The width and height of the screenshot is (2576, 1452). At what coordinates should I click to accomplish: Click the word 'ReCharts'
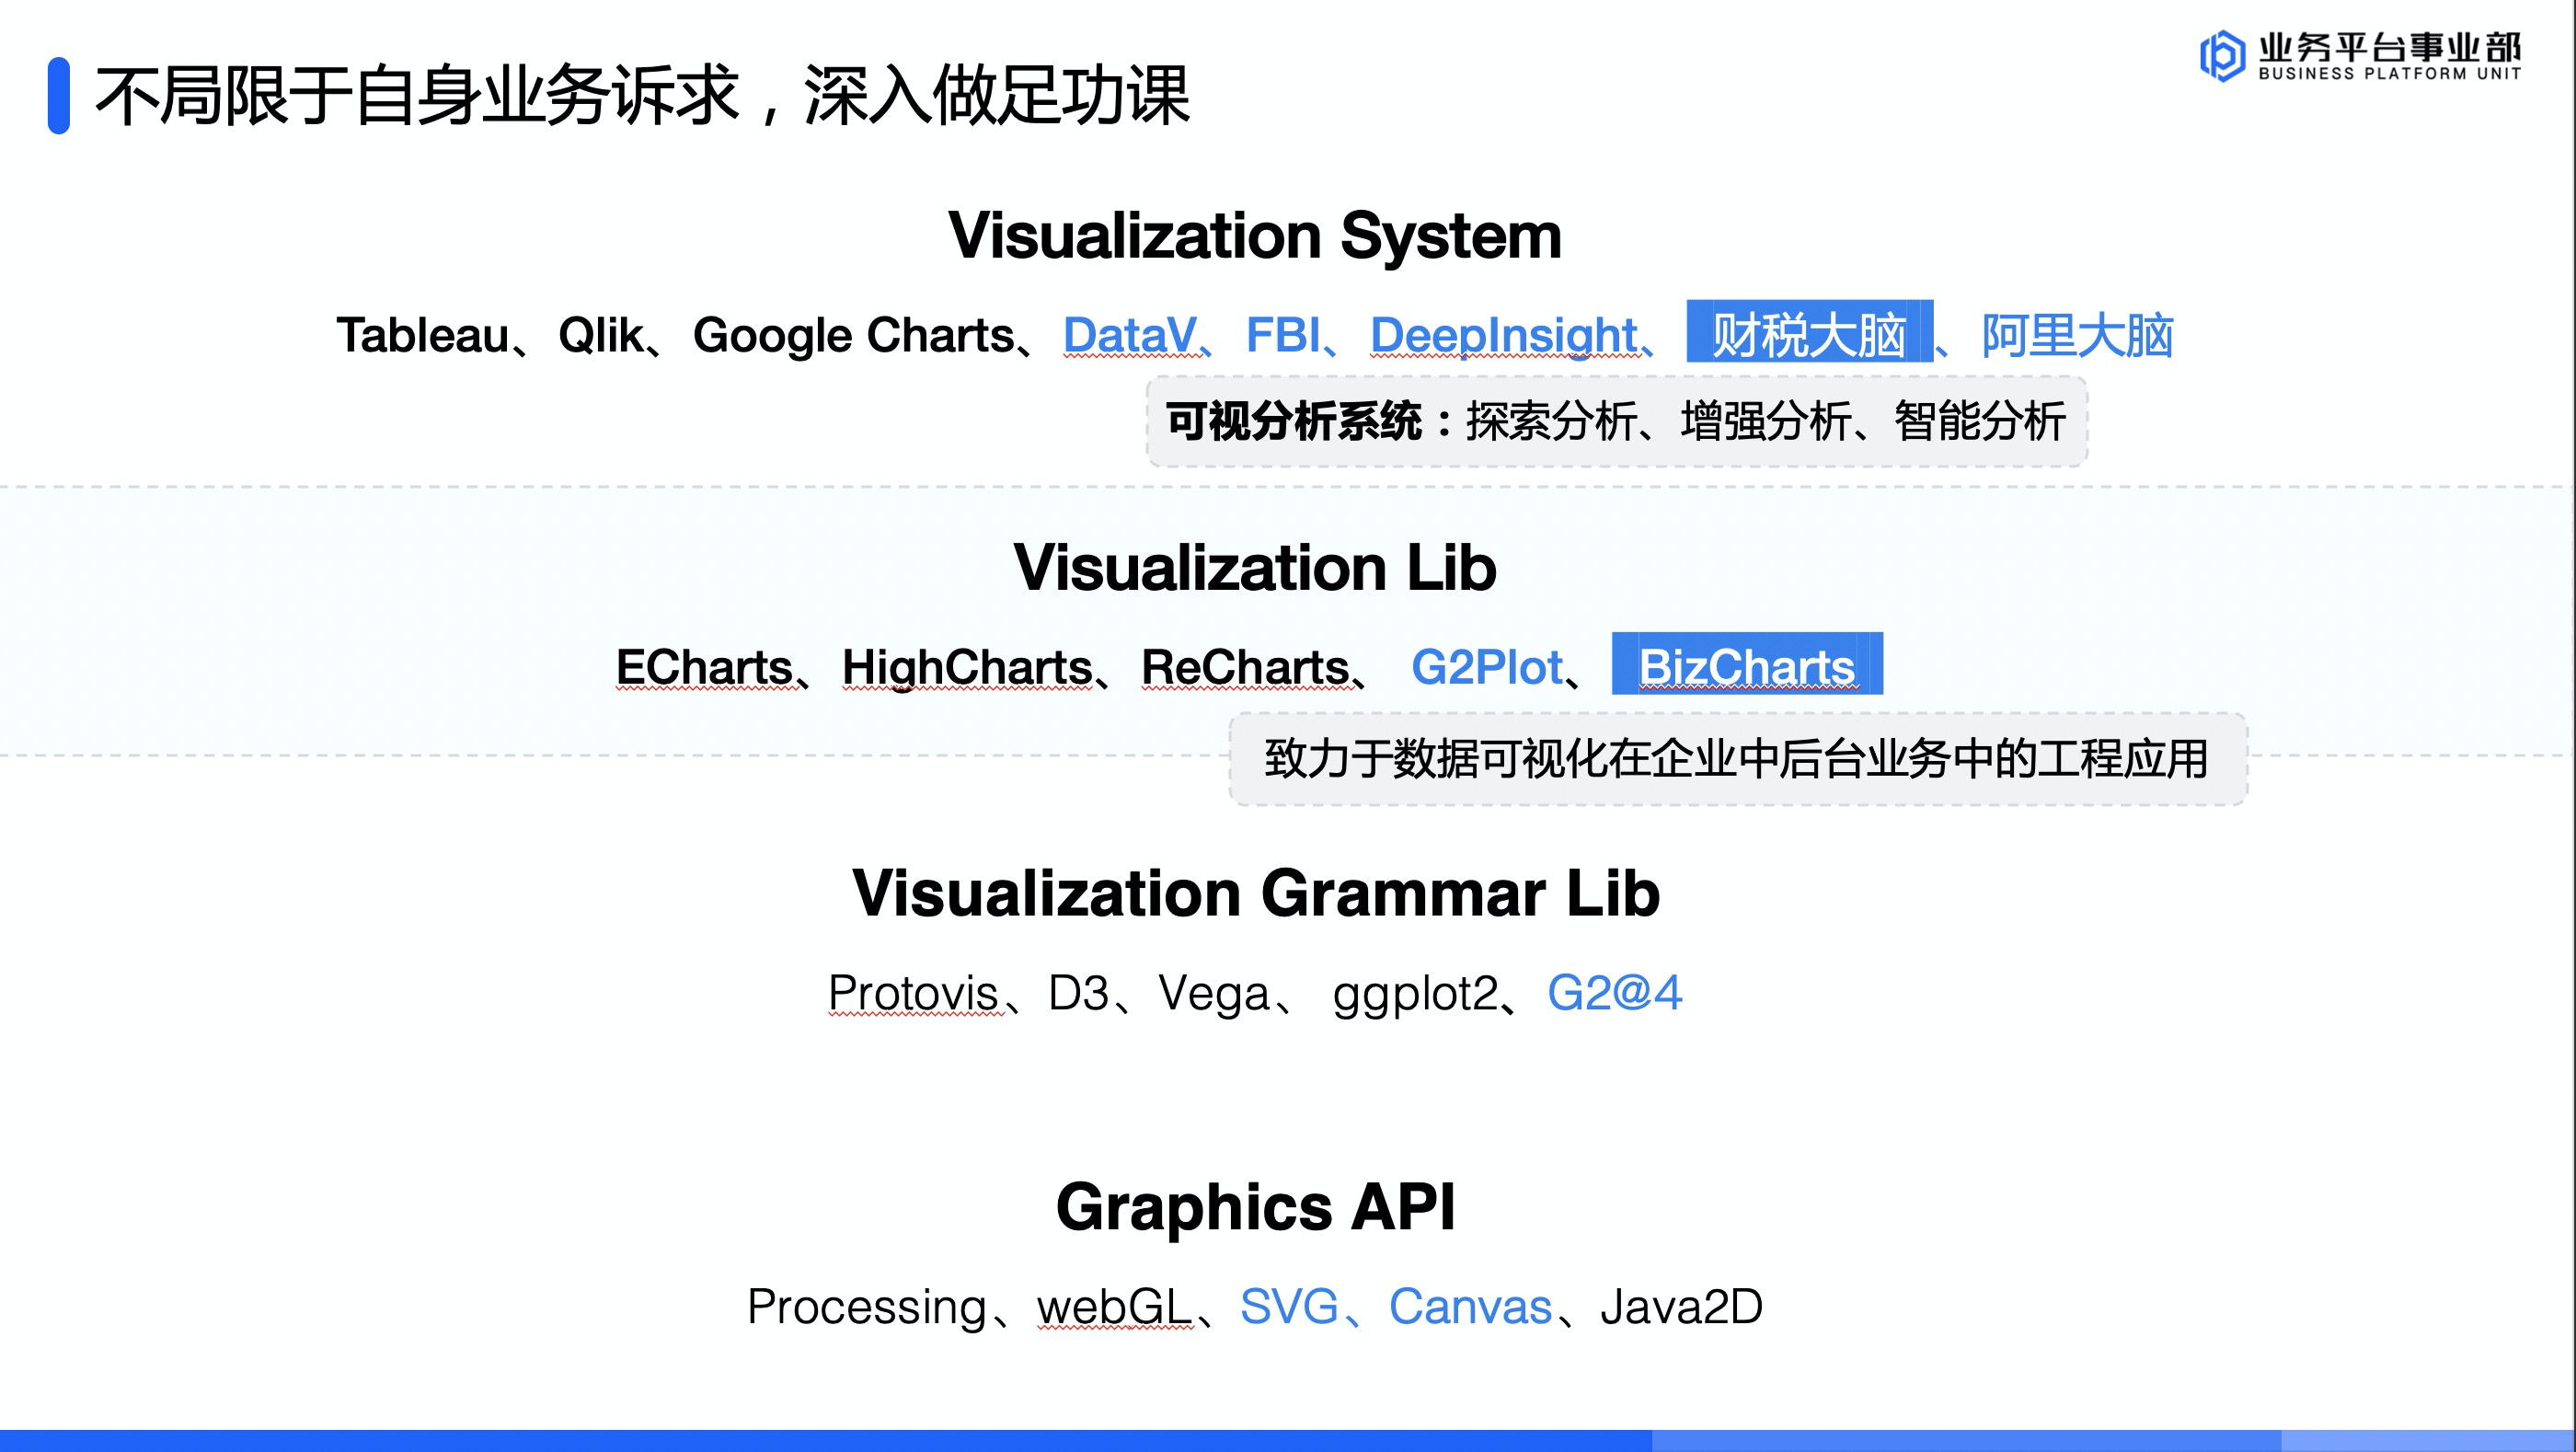(1245, 667)
